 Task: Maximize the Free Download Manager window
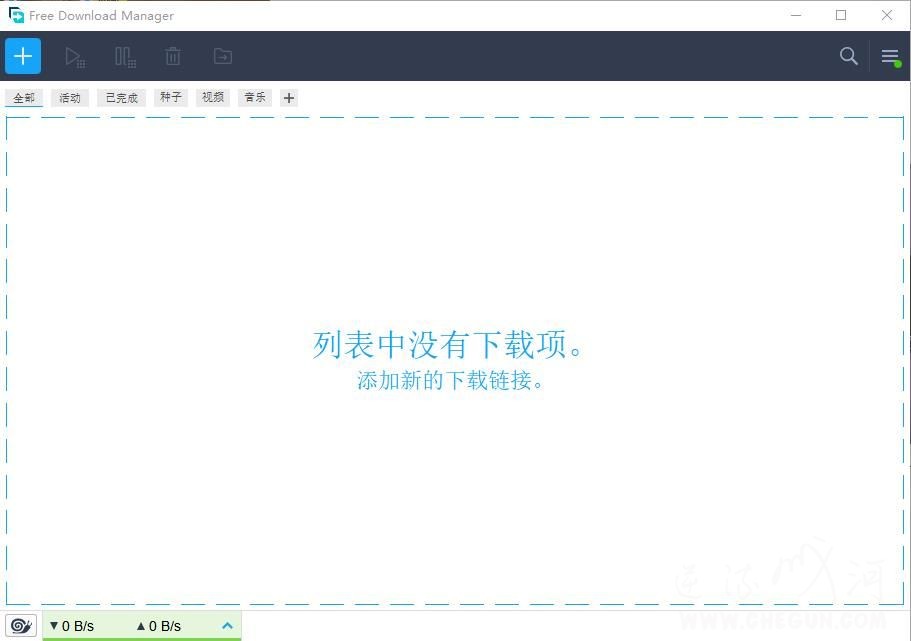[841, 15]
